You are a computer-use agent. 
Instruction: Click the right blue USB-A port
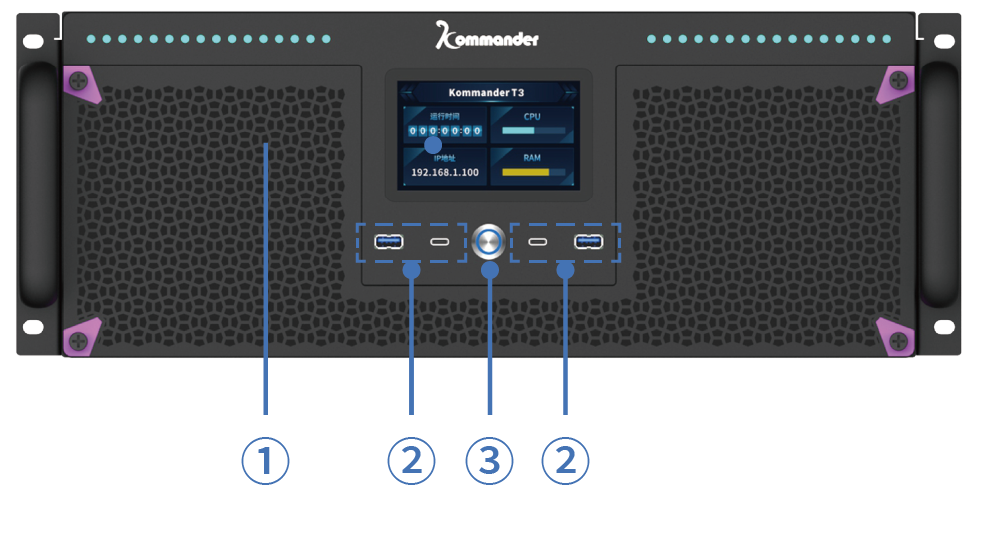(x=588, y=242)
